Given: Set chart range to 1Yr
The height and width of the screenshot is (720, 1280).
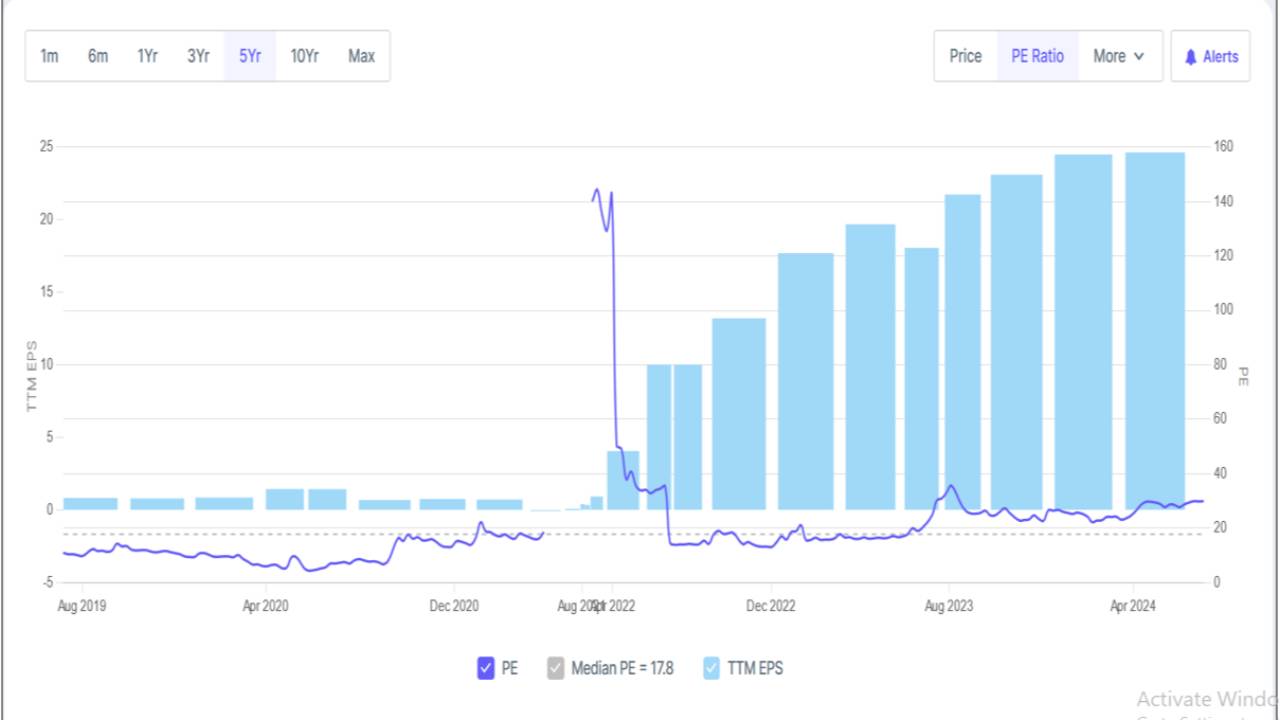Looking at the screenshot, I should pyautogui.click(x=147, y=56).
